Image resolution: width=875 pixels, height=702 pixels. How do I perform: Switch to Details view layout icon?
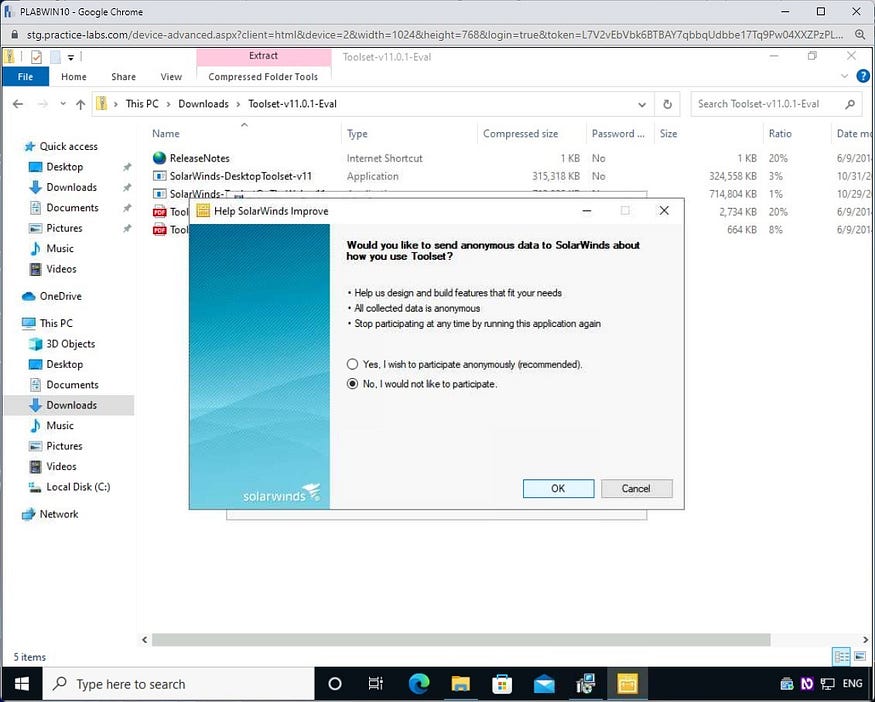click(x=841, y=656)
